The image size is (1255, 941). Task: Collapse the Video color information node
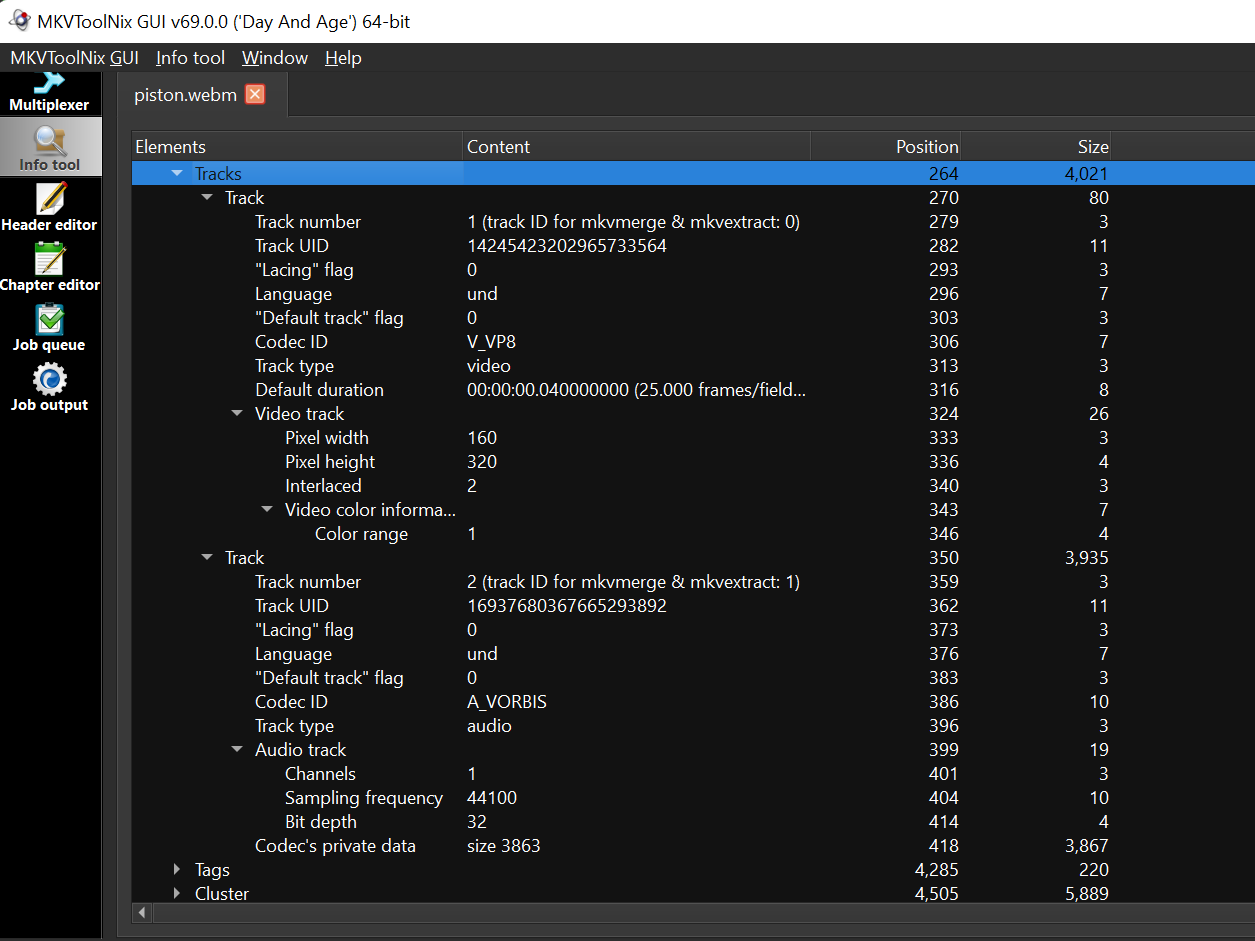267,510
